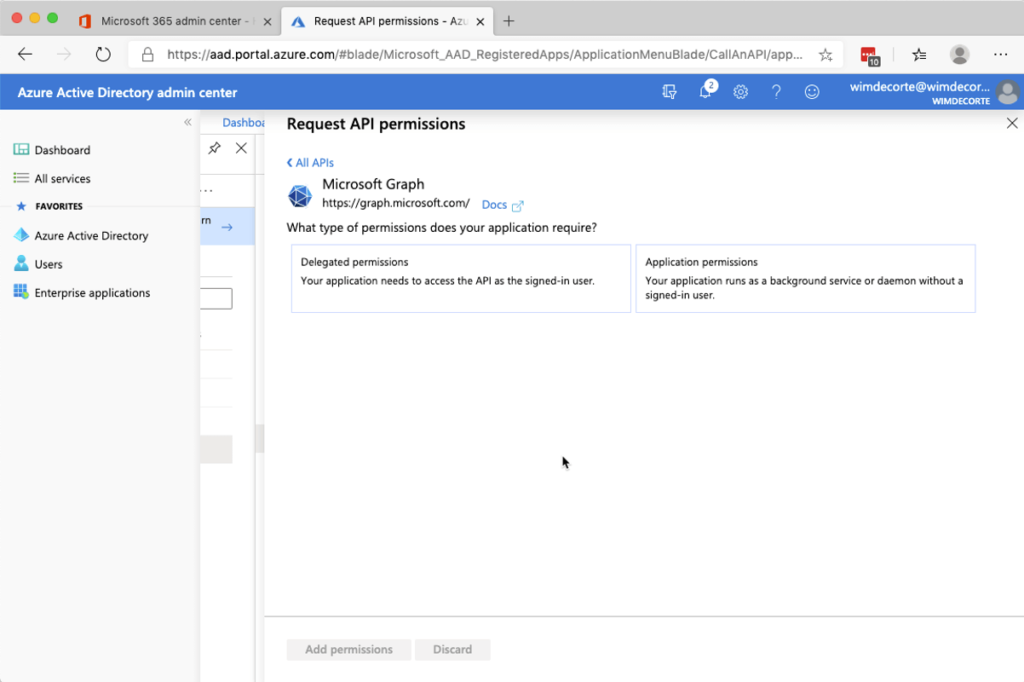
Task: Send feedback using the smiley face icon
Action: tap(812, 91)
